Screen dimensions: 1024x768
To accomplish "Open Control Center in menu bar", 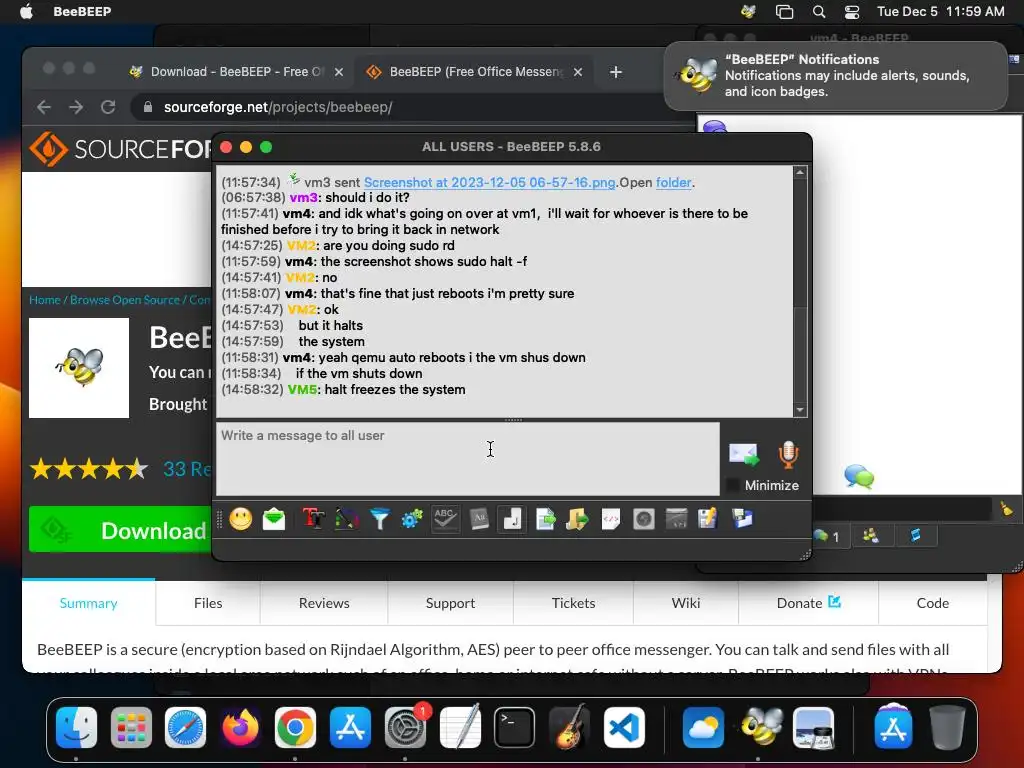I will coord(852,11).
